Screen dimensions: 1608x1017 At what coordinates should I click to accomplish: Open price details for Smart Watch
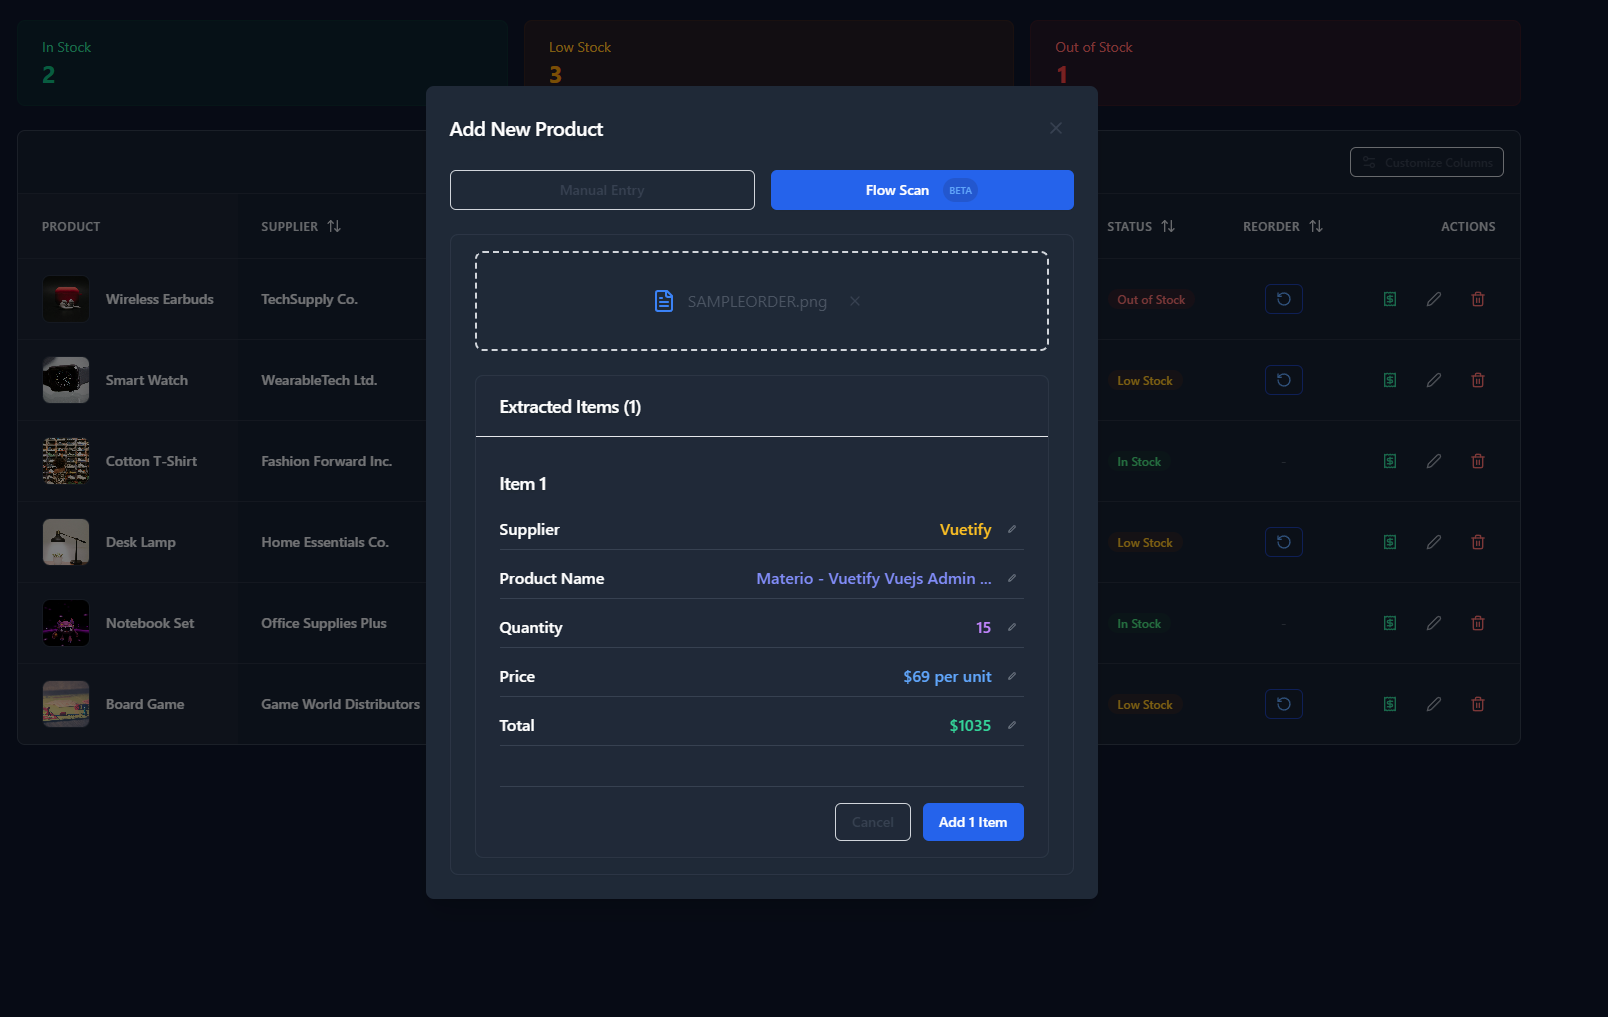tap(1389, 380)
